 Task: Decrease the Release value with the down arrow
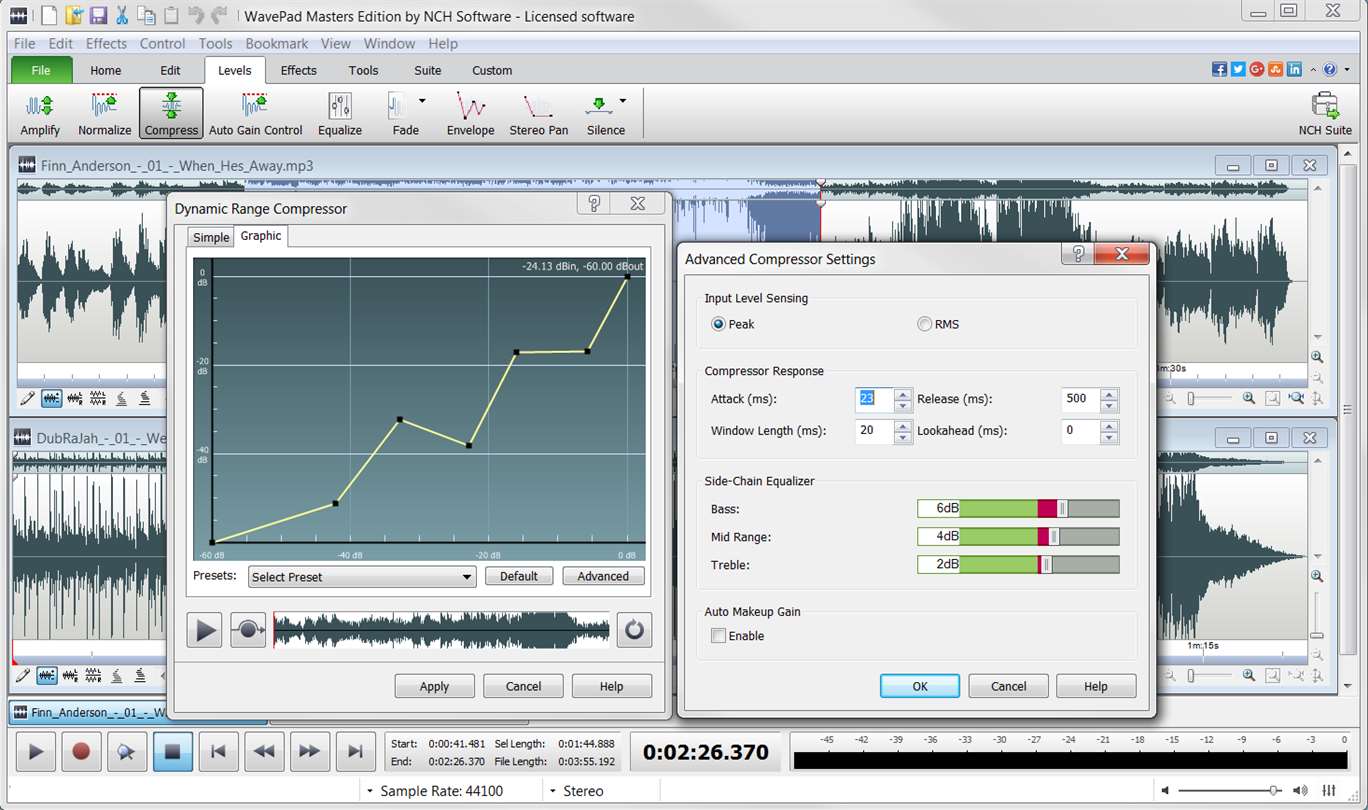coord(1109,405)
